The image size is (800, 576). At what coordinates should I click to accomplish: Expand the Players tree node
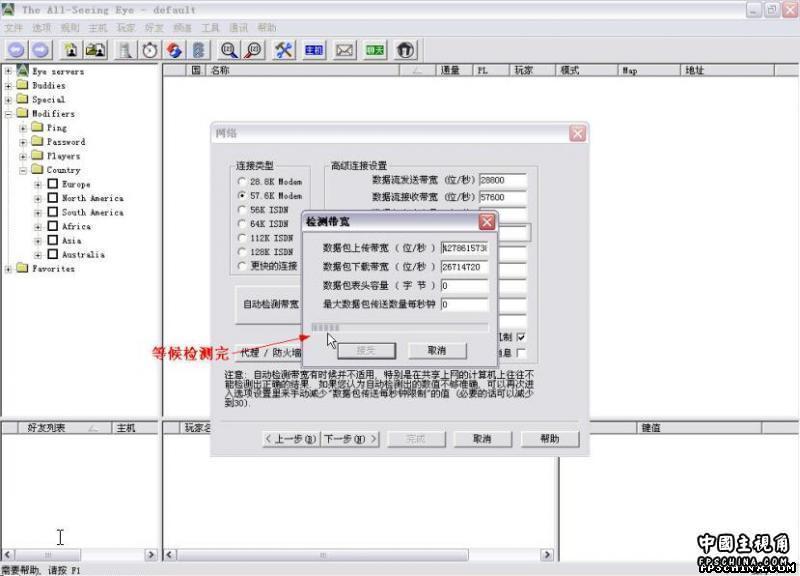click(23, 156)
